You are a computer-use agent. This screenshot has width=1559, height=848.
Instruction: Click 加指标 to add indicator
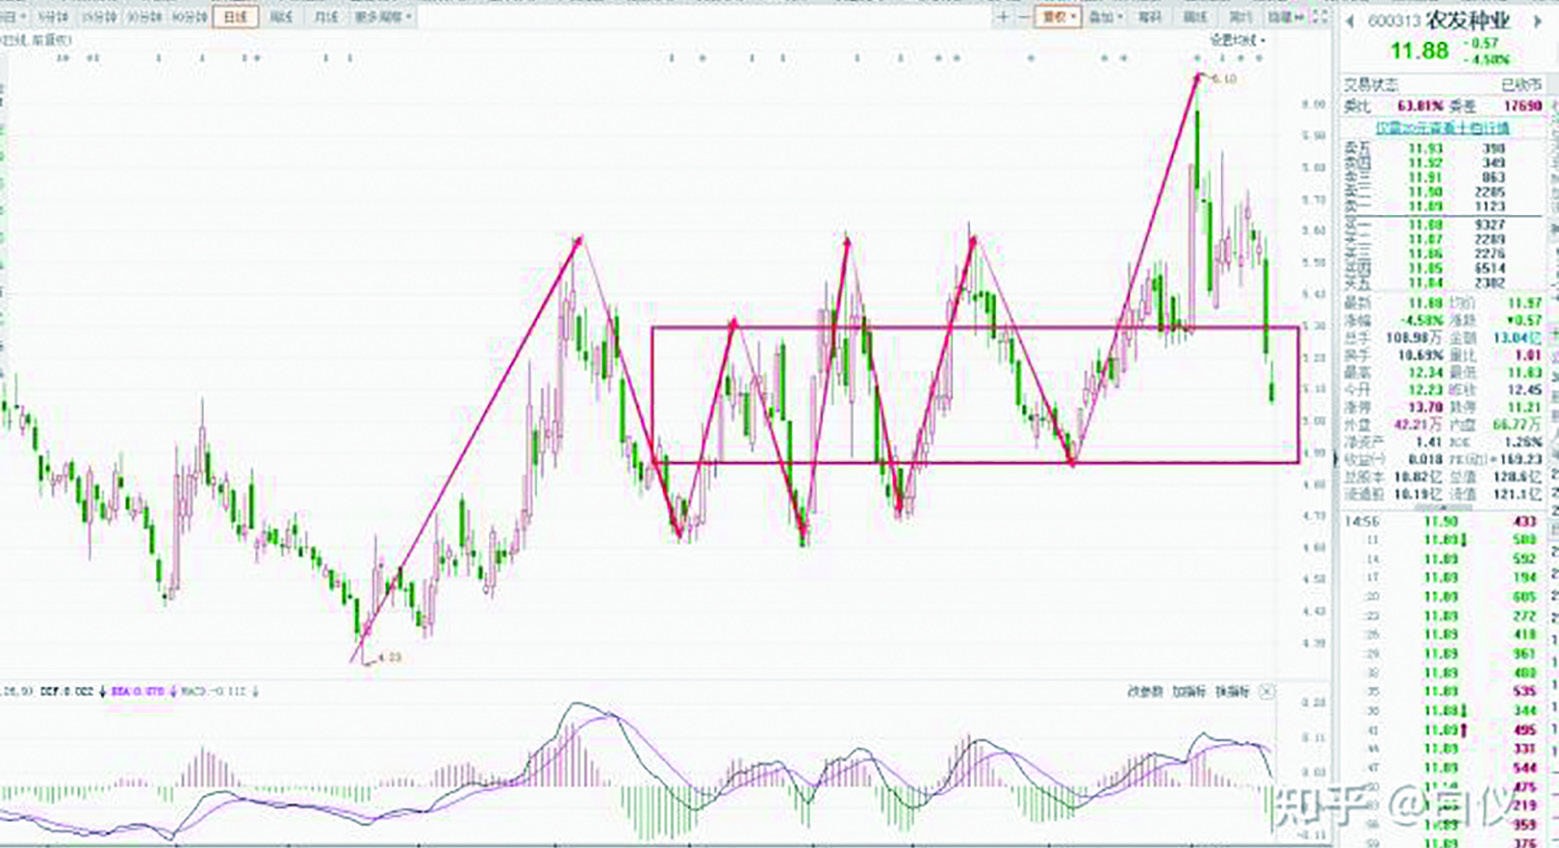[1189, 691]
